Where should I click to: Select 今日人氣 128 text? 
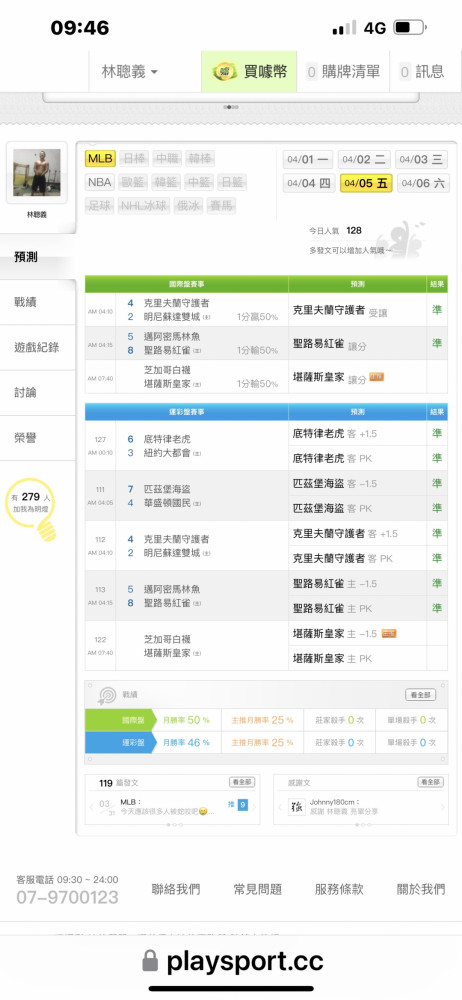pos(335,230)
